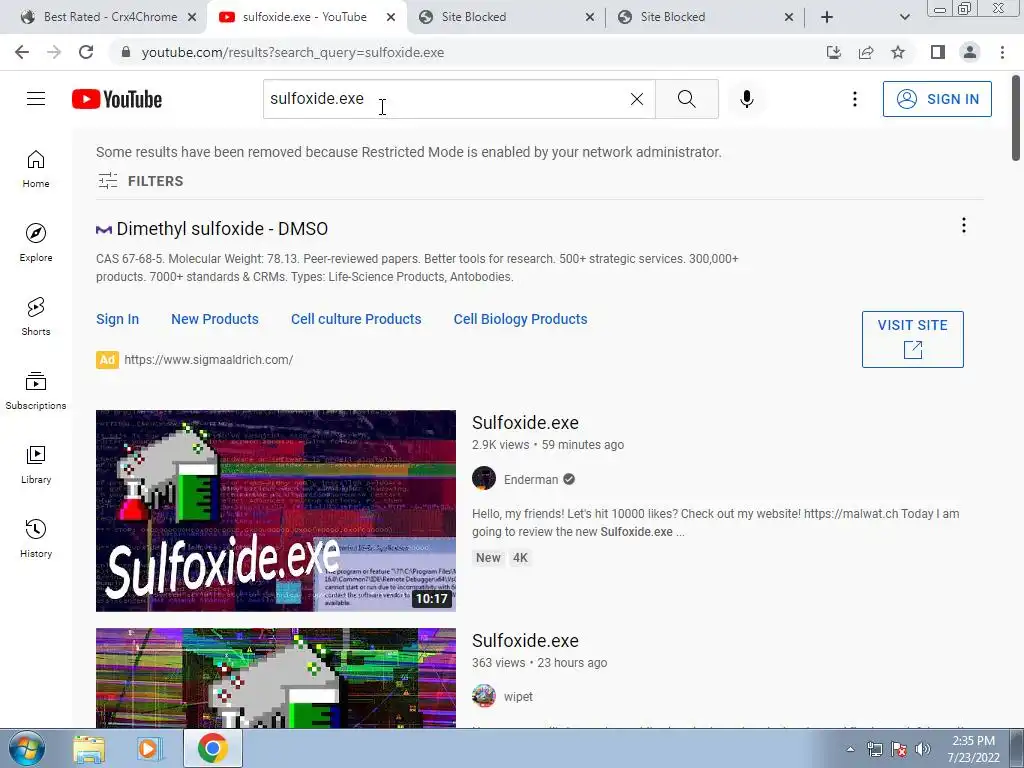Go to Home in the sidebar
The height and width of the screenshot is (768, 1024).
coord(36,169)
